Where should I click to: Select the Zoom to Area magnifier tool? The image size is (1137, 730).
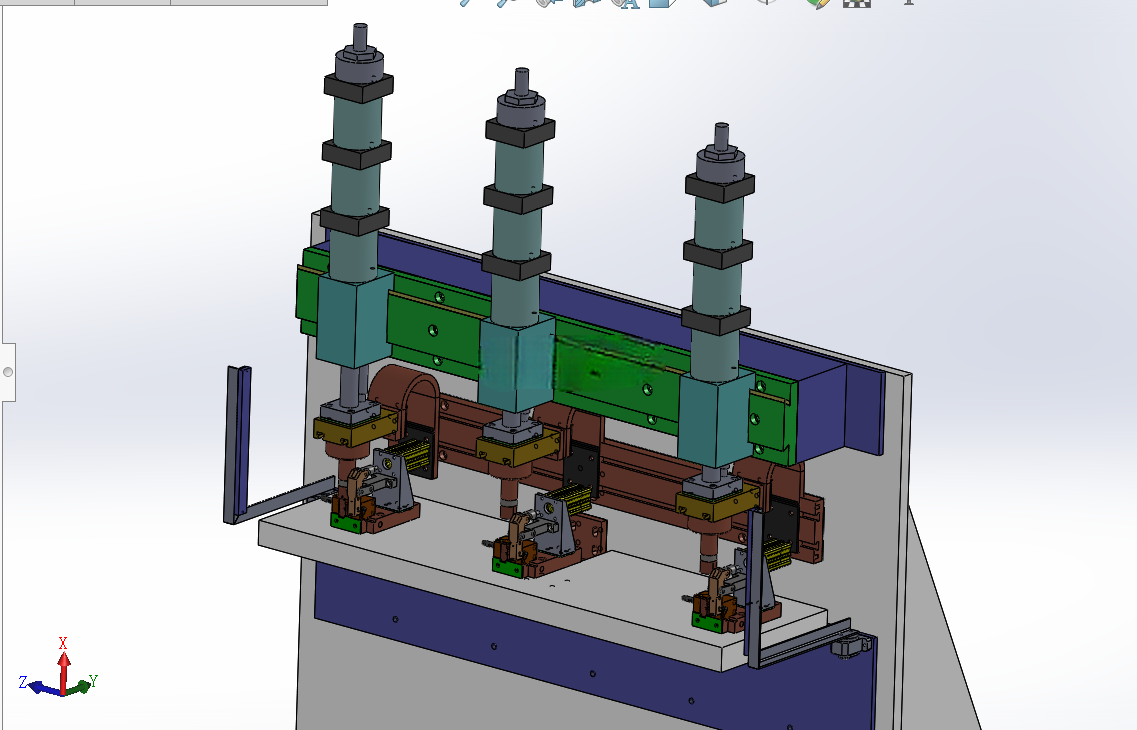(505, 2)
